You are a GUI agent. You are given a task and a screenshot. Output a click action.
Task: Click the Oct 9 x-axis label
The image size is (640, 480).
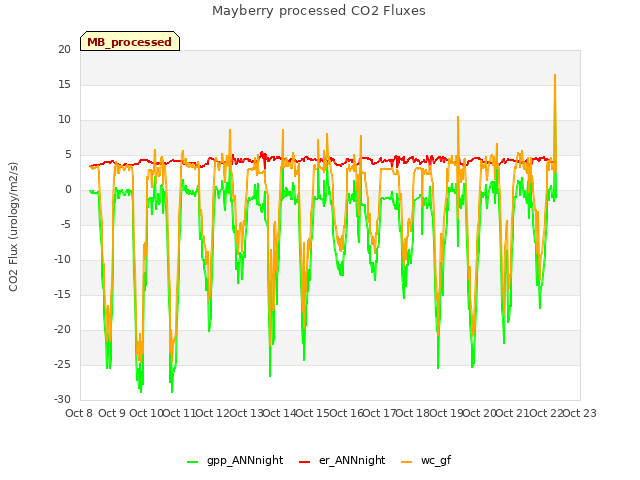pyautogui.click(x=112, y=413)
